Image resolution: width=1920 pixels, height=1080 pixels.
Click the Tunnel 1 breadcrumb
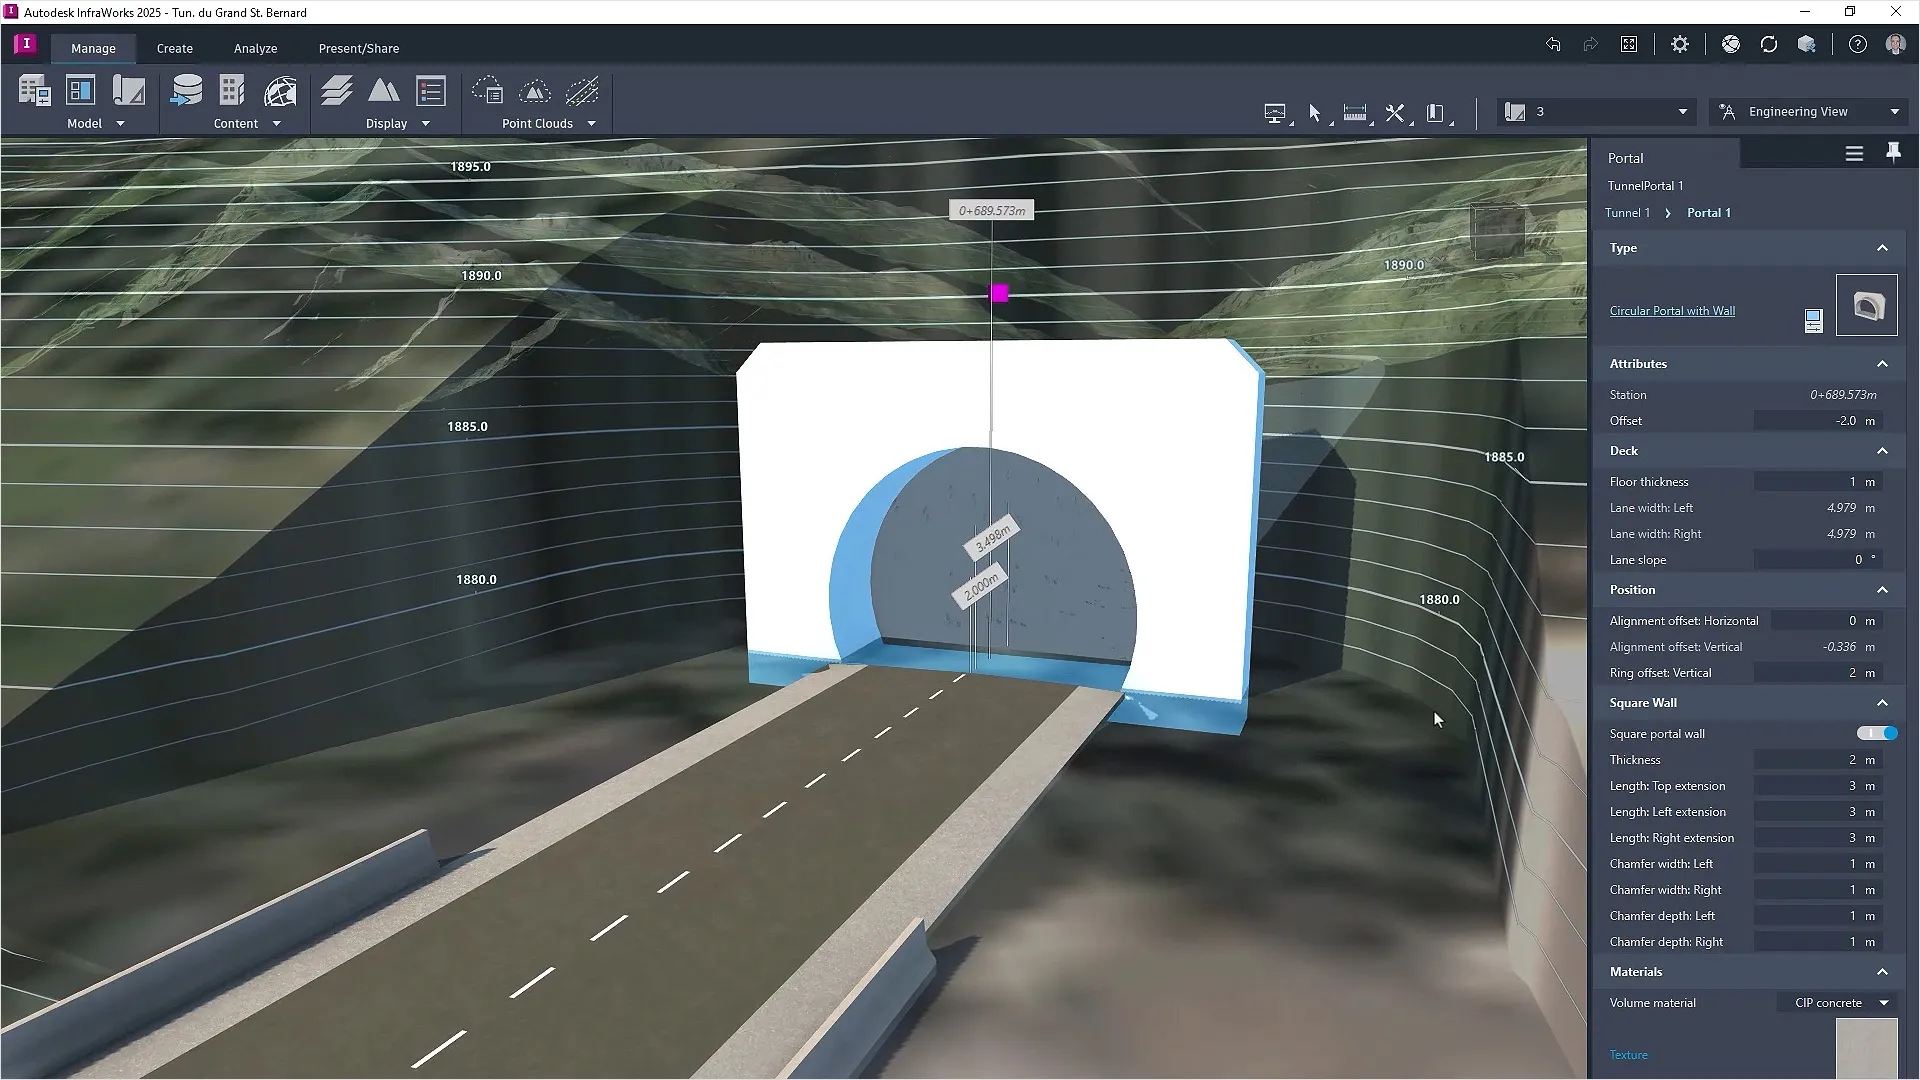(1627, 213)
